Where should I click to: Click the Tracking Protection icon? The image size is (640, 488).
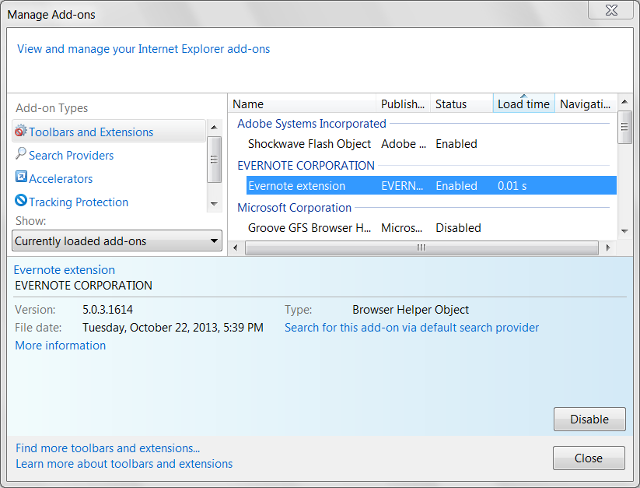click(21, 200)
